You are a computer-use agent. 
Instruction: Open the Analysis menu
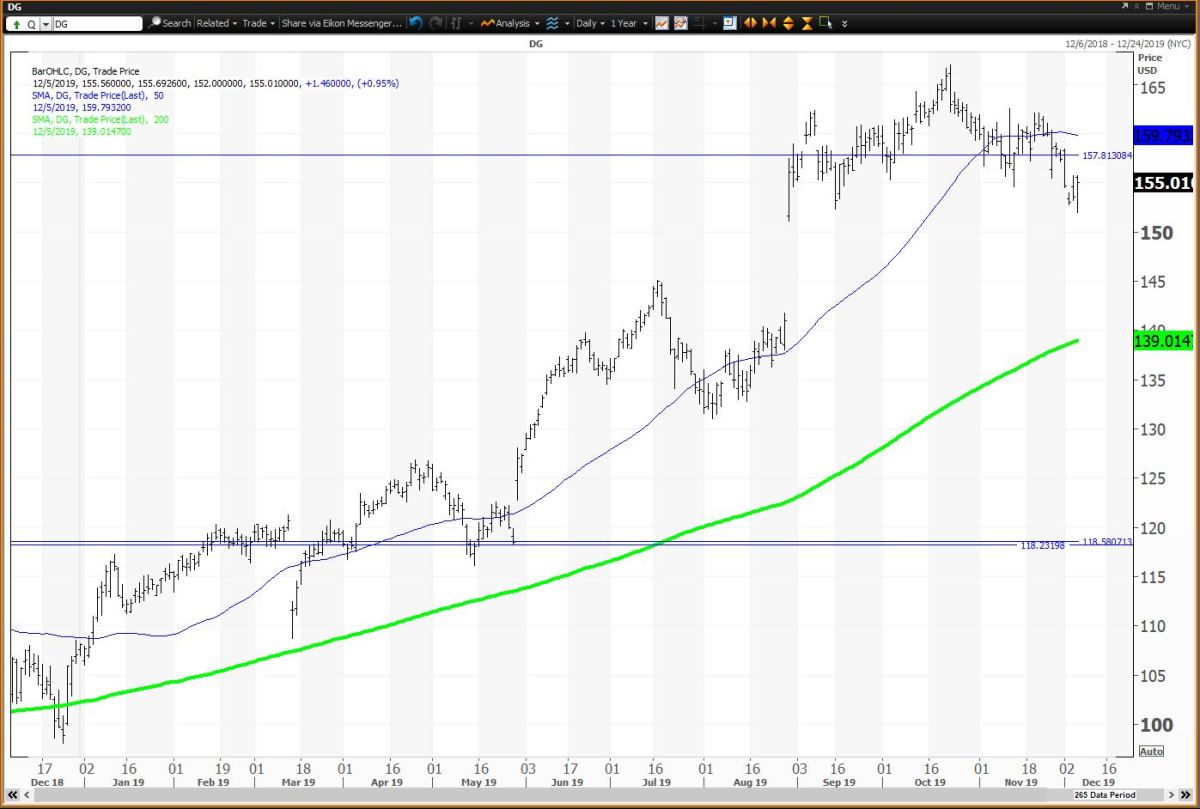point(510,23)
